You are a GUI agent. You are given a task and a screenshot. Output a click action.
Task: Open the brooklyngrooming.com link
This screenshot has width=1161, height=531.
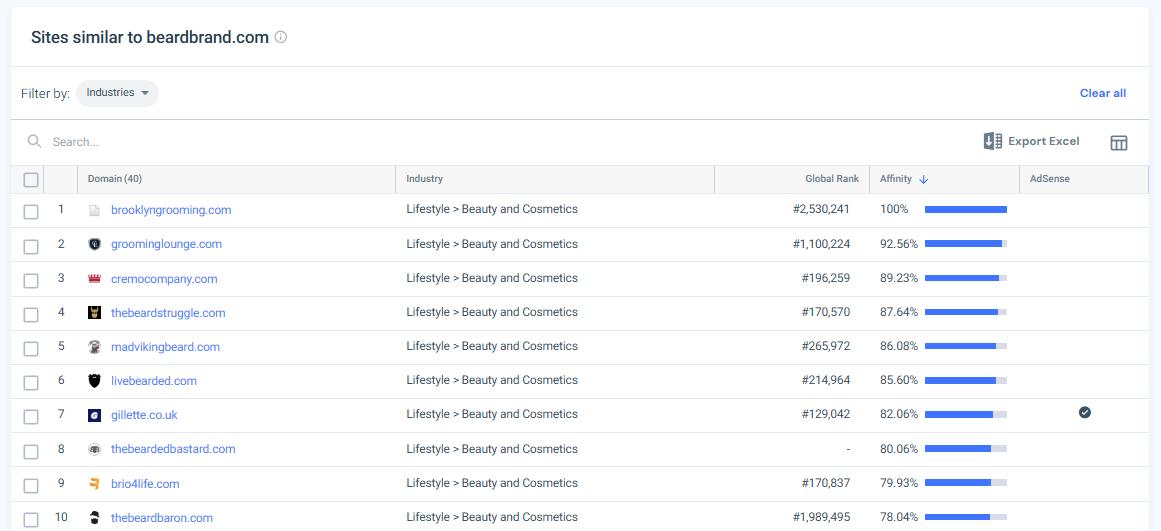tap(171, 210)
